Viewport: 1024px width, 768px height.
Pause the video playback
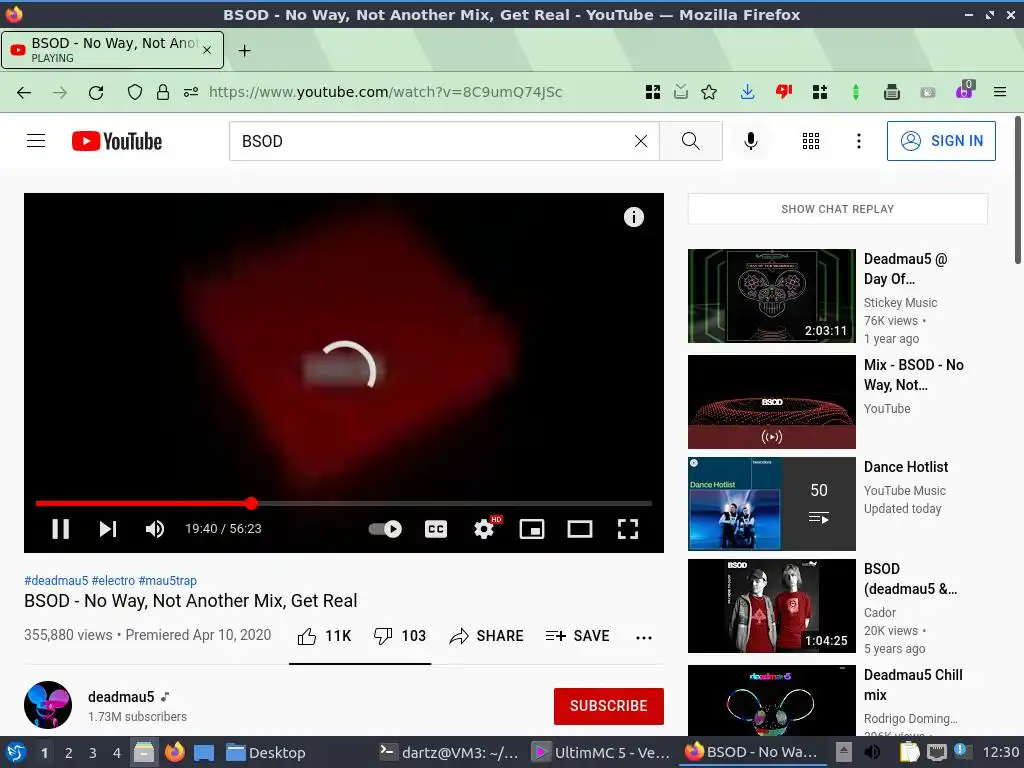tap(60, 528)
